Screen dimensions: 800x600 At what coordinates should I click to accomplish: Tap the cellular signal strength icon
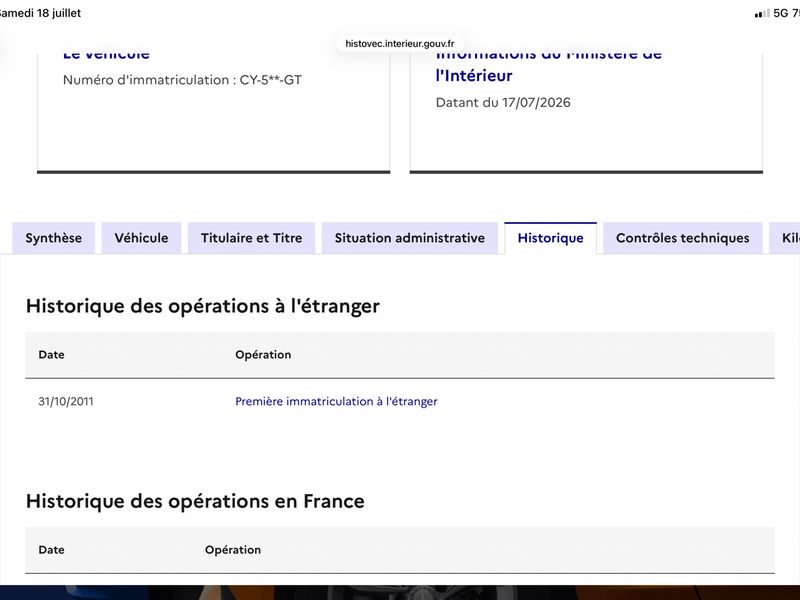tap(762, 14)
